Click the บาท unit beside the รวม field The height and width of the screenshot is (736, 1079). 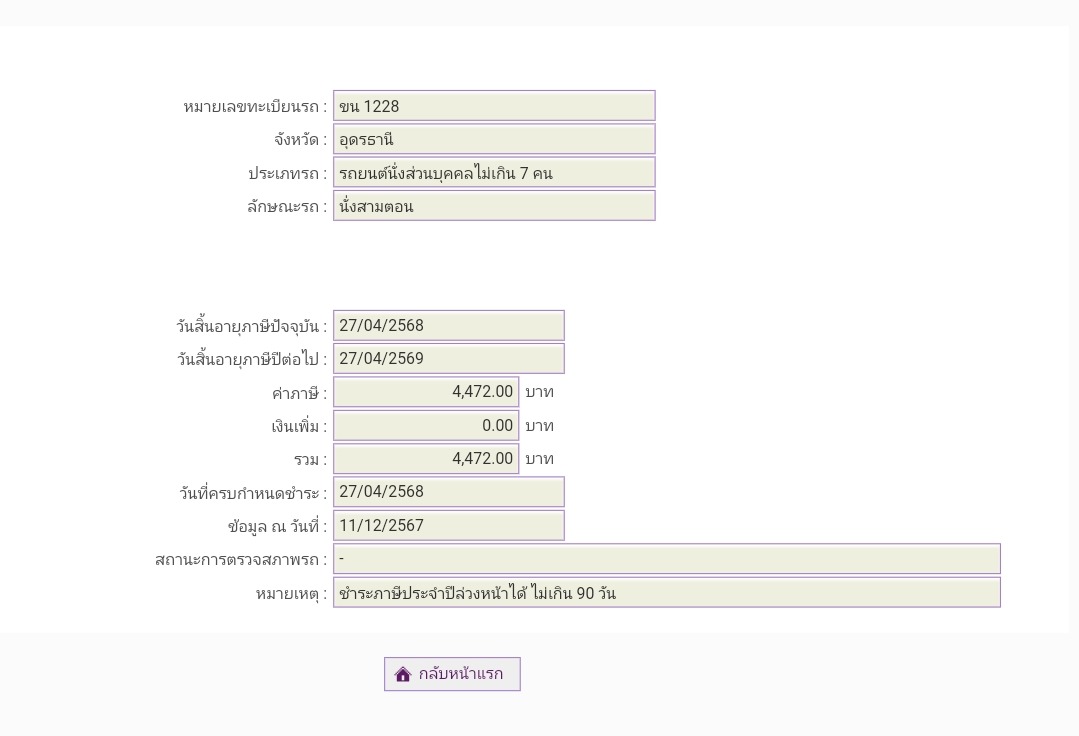click(539, 459)
